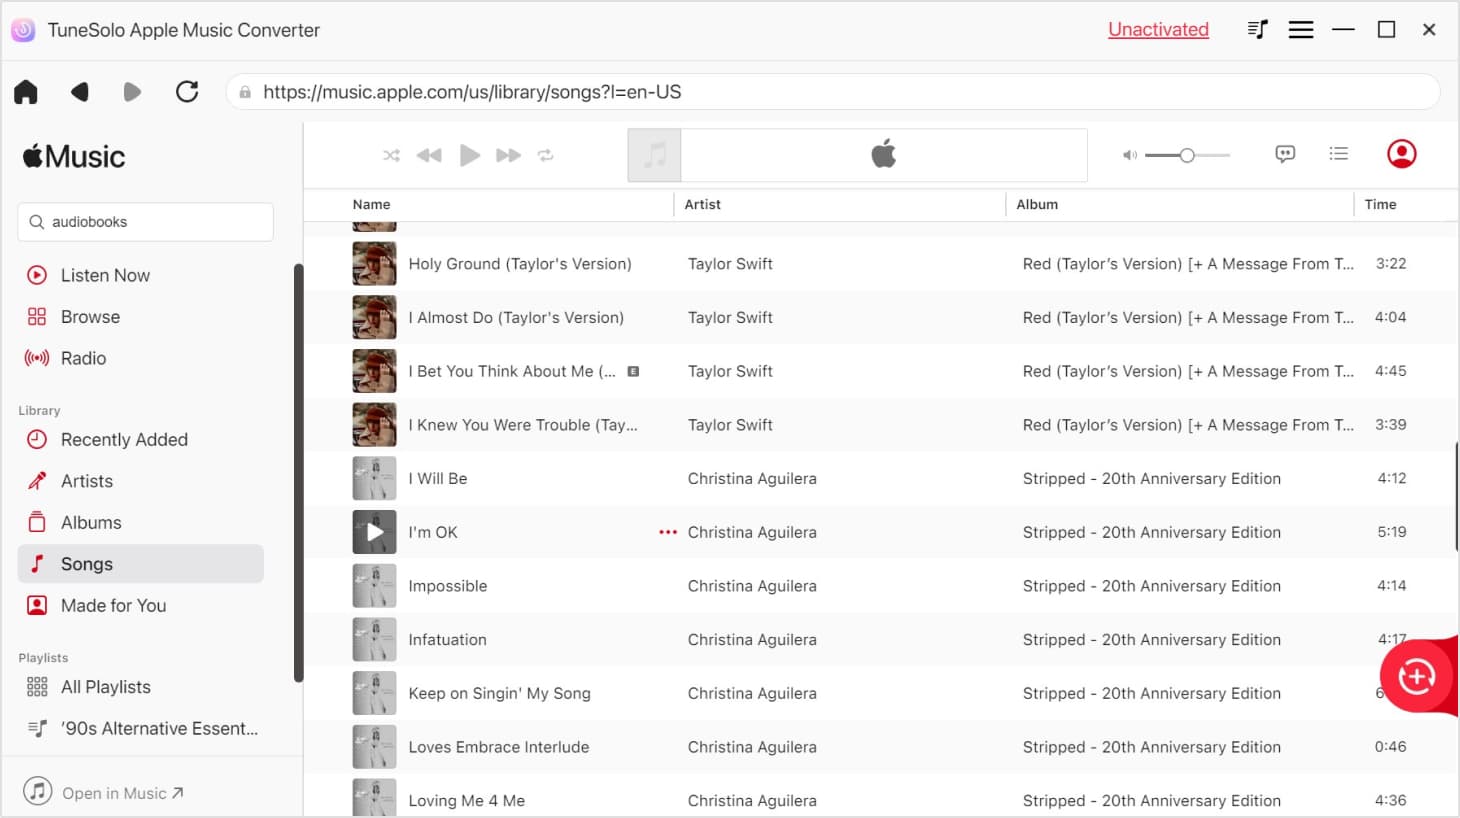Select song I Will Be
The height and width of the screenshot is (818, 1460).
coord(438,479)
